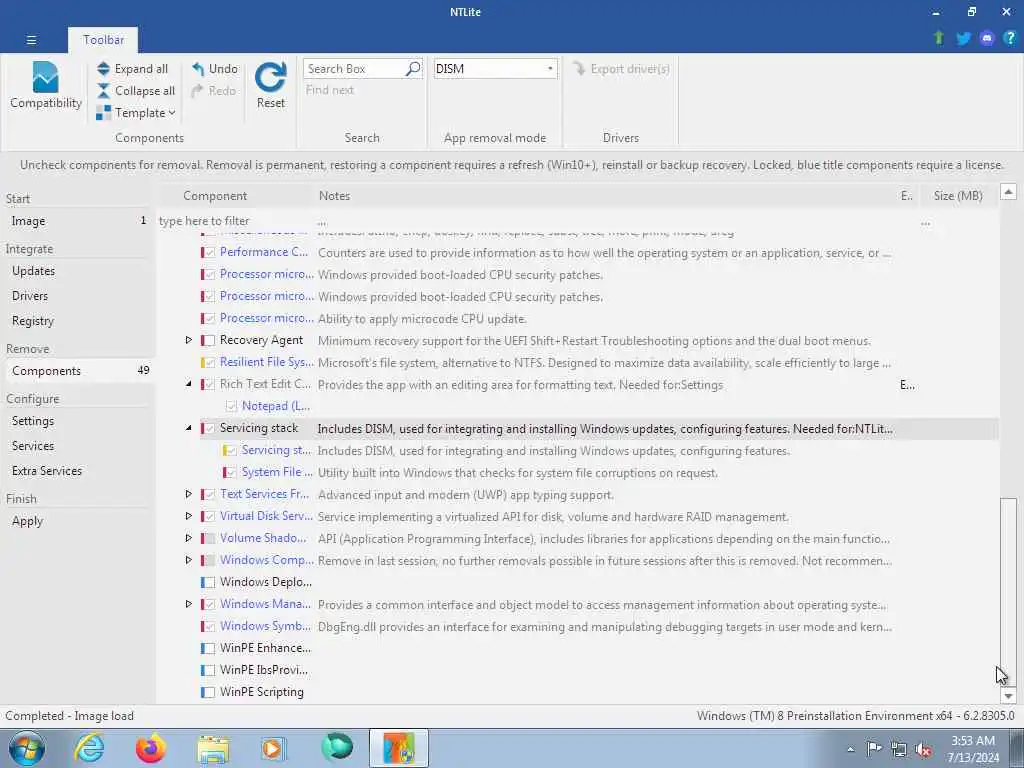Expand the Text Services Framework node
This screenshot has width=1024, height=768.
[189, 494]
